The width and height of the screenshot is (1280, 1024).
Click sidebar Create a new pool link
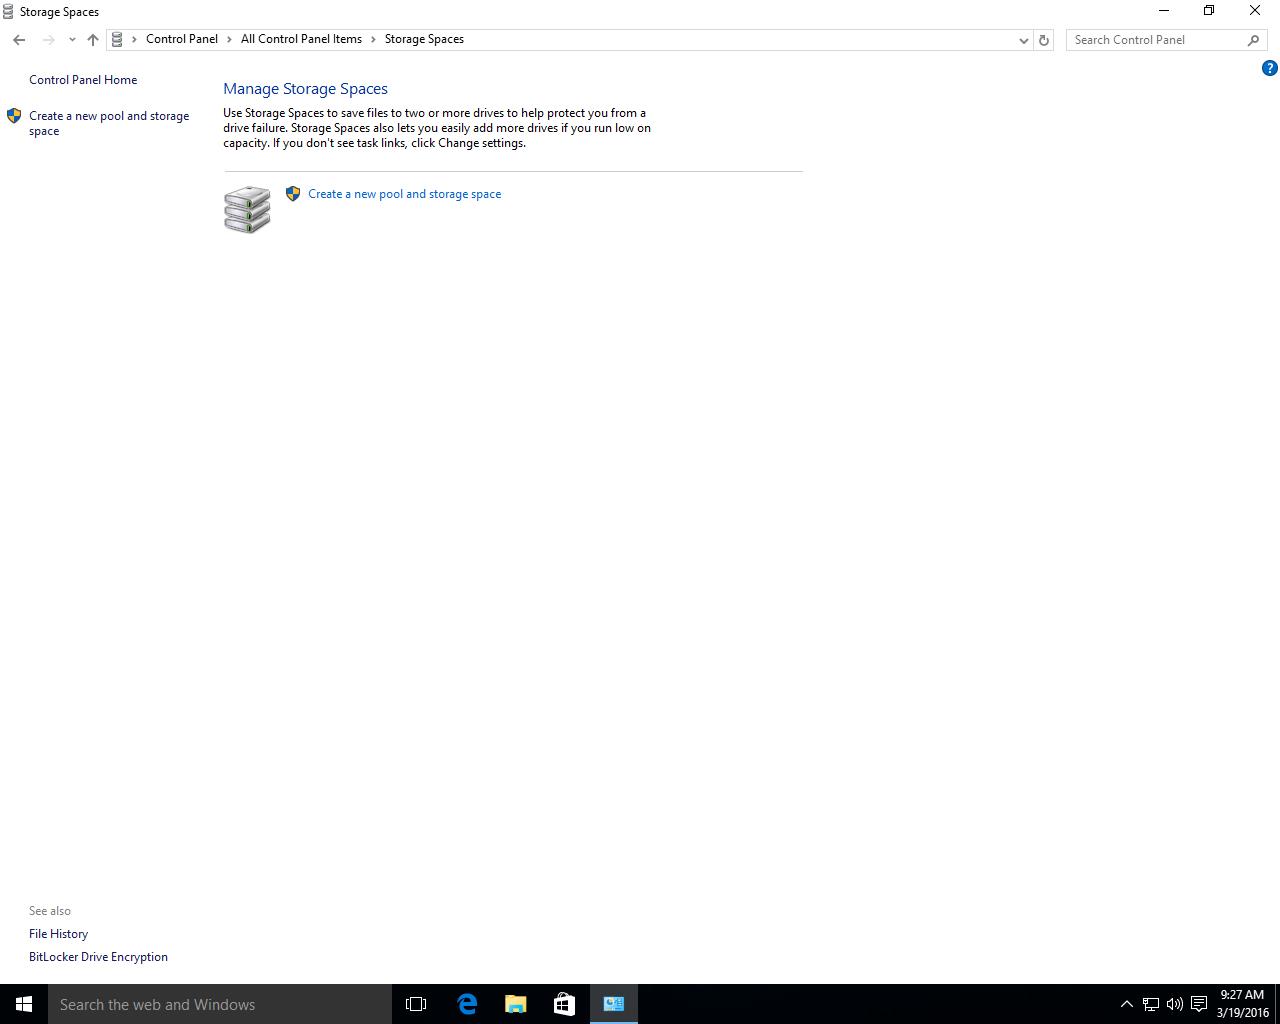109,123
